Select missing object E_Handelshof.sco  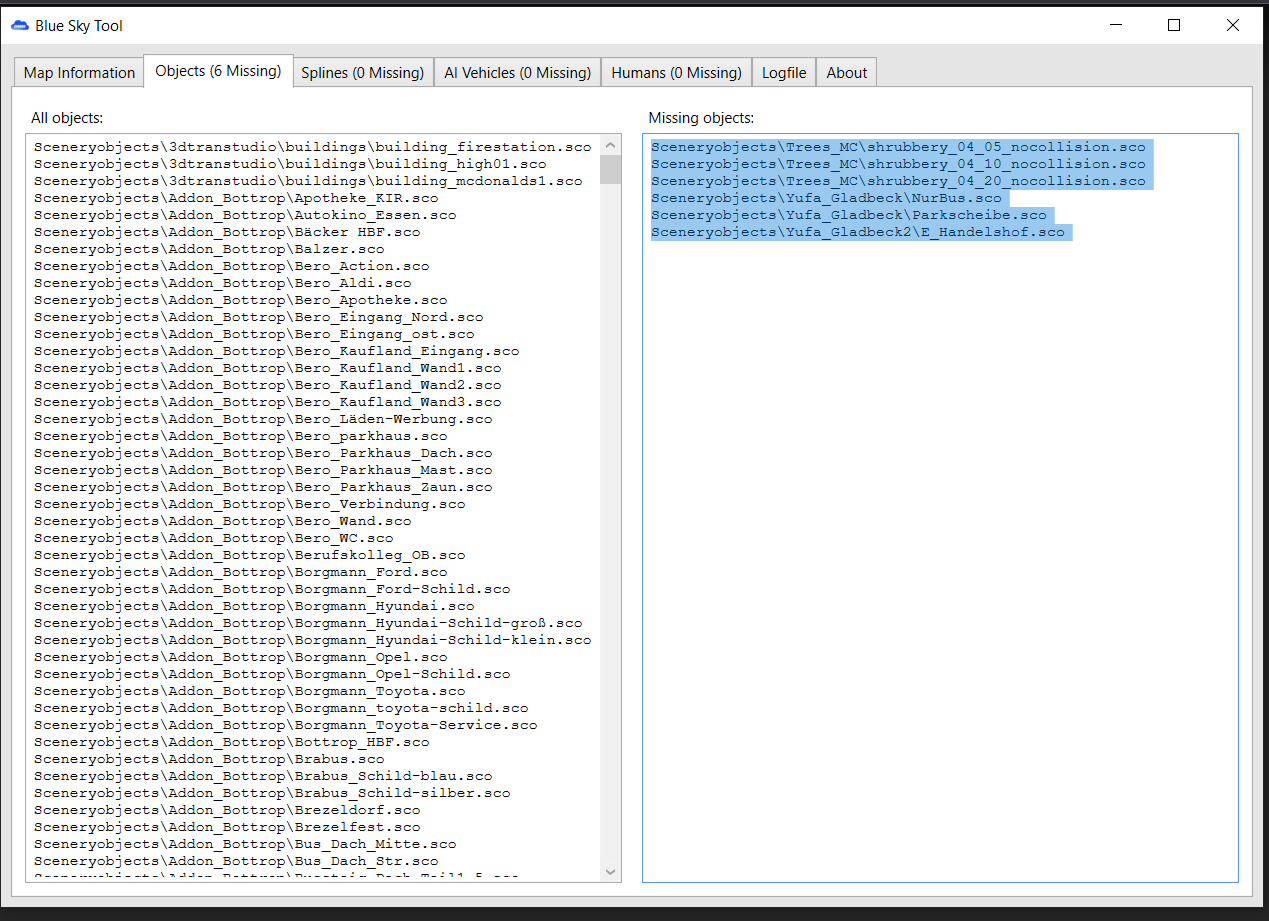pyautogui.click(x=858, y=232)
